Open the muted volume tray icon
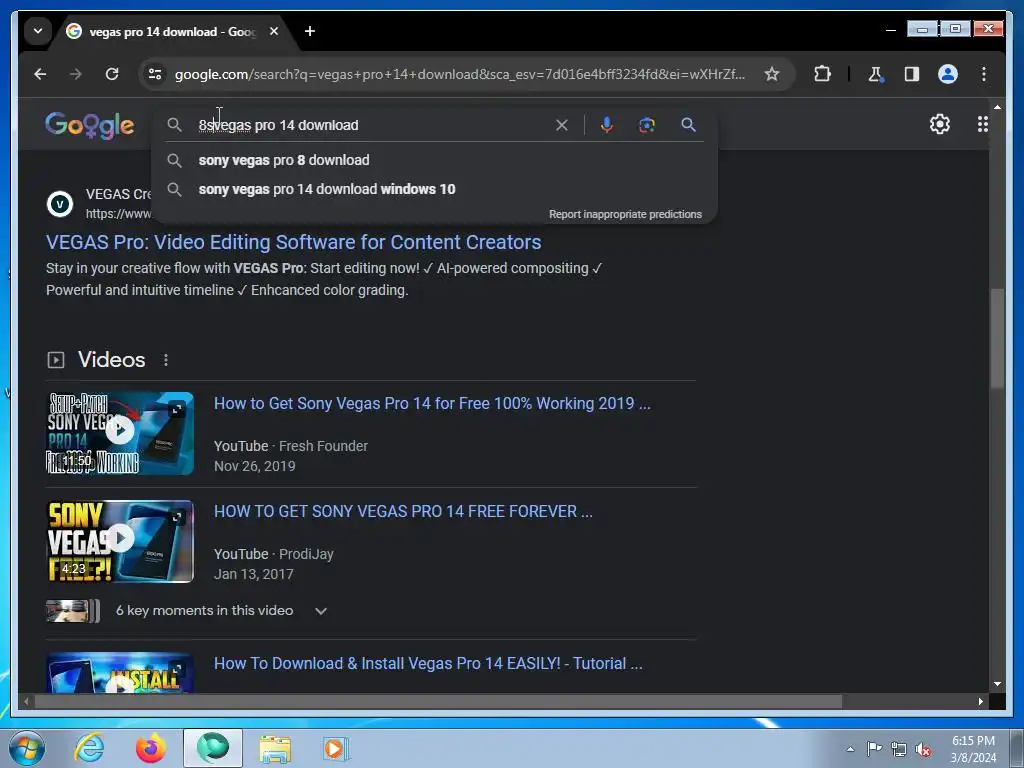The image size is (1024, 768). (x=923, y=750)
